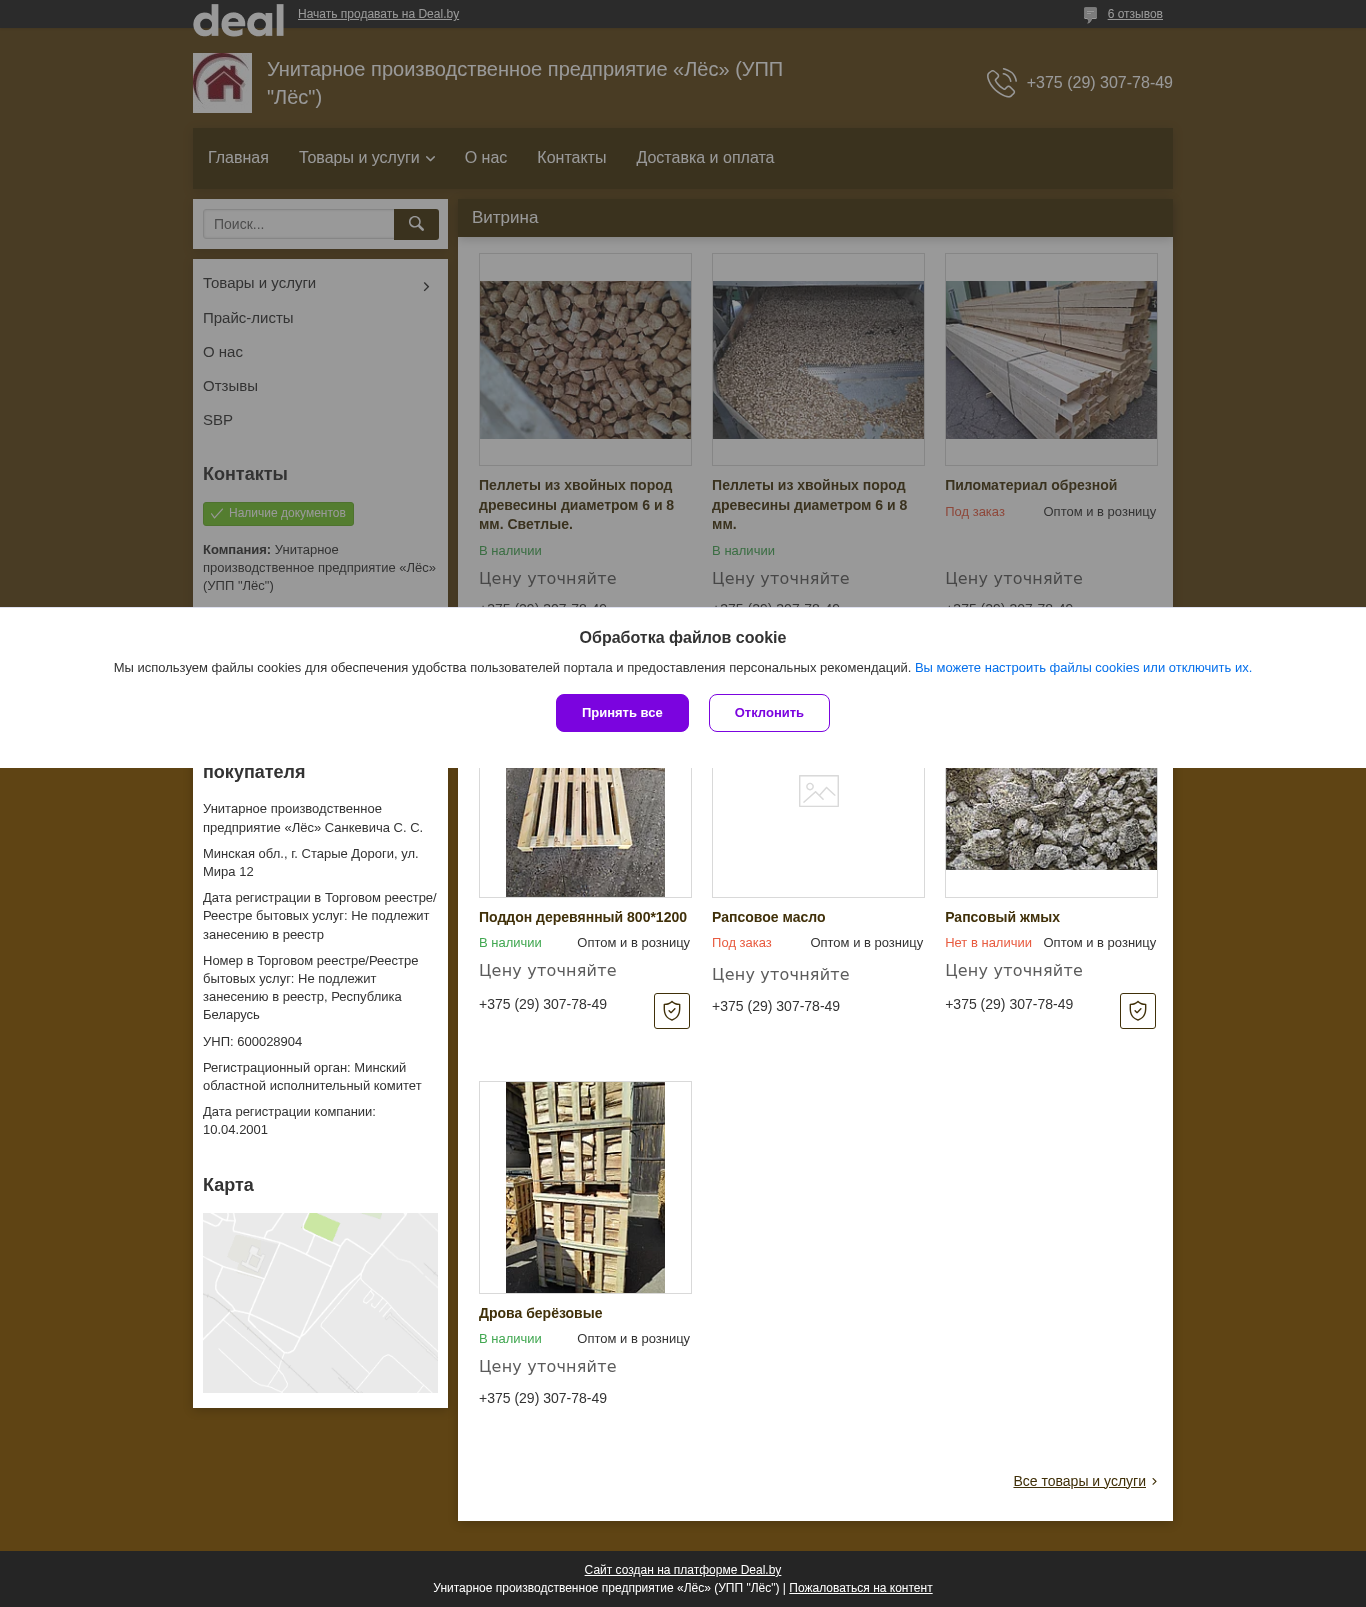Select SBP in sidebar menu
The image size is (1366, 1607).
[x=218, y=420]
